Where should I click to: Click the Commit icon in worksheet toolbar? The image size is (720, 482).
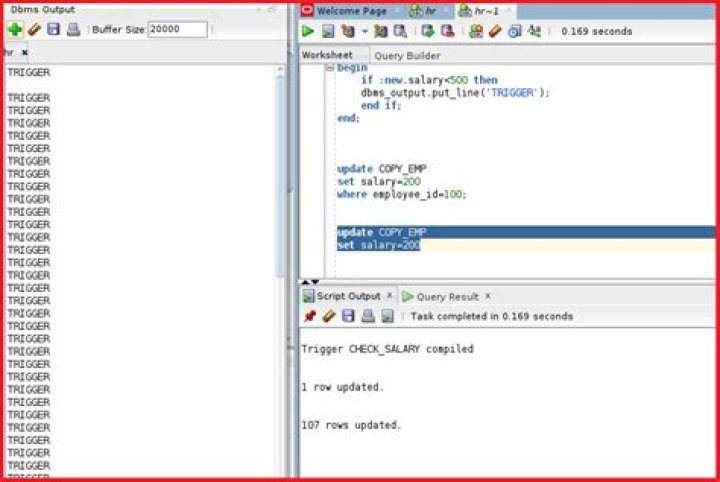pyautogui.click(x=428, y=31)
